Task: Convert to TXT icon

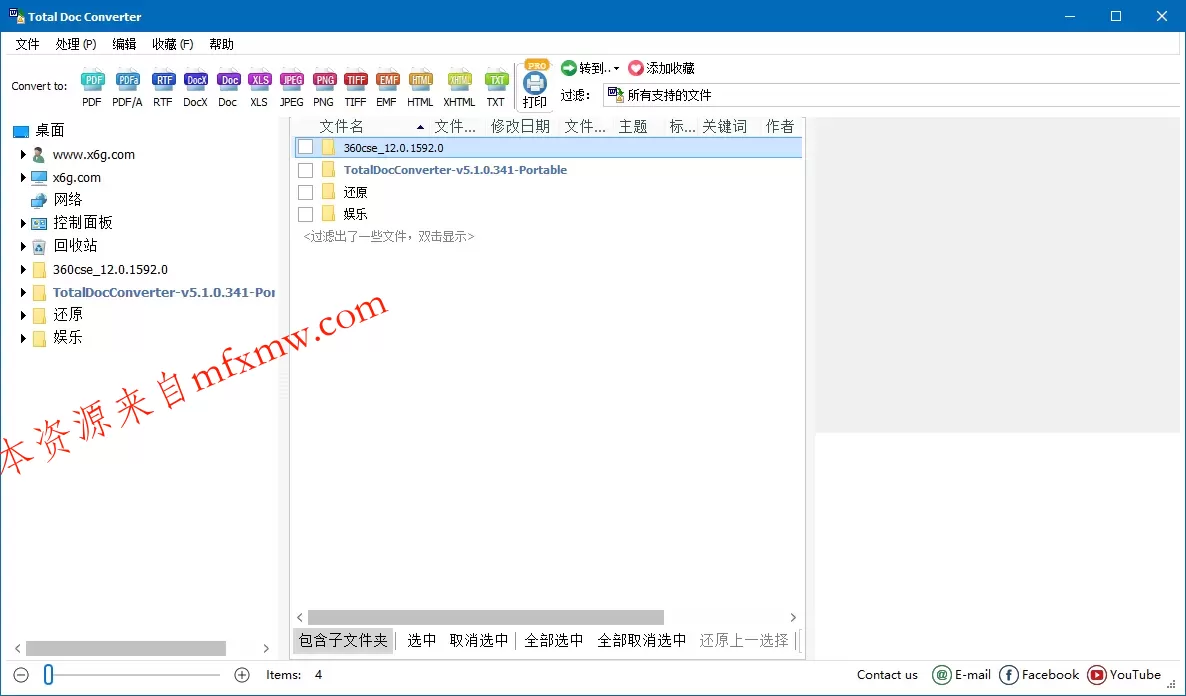Action: click(496, 80)
